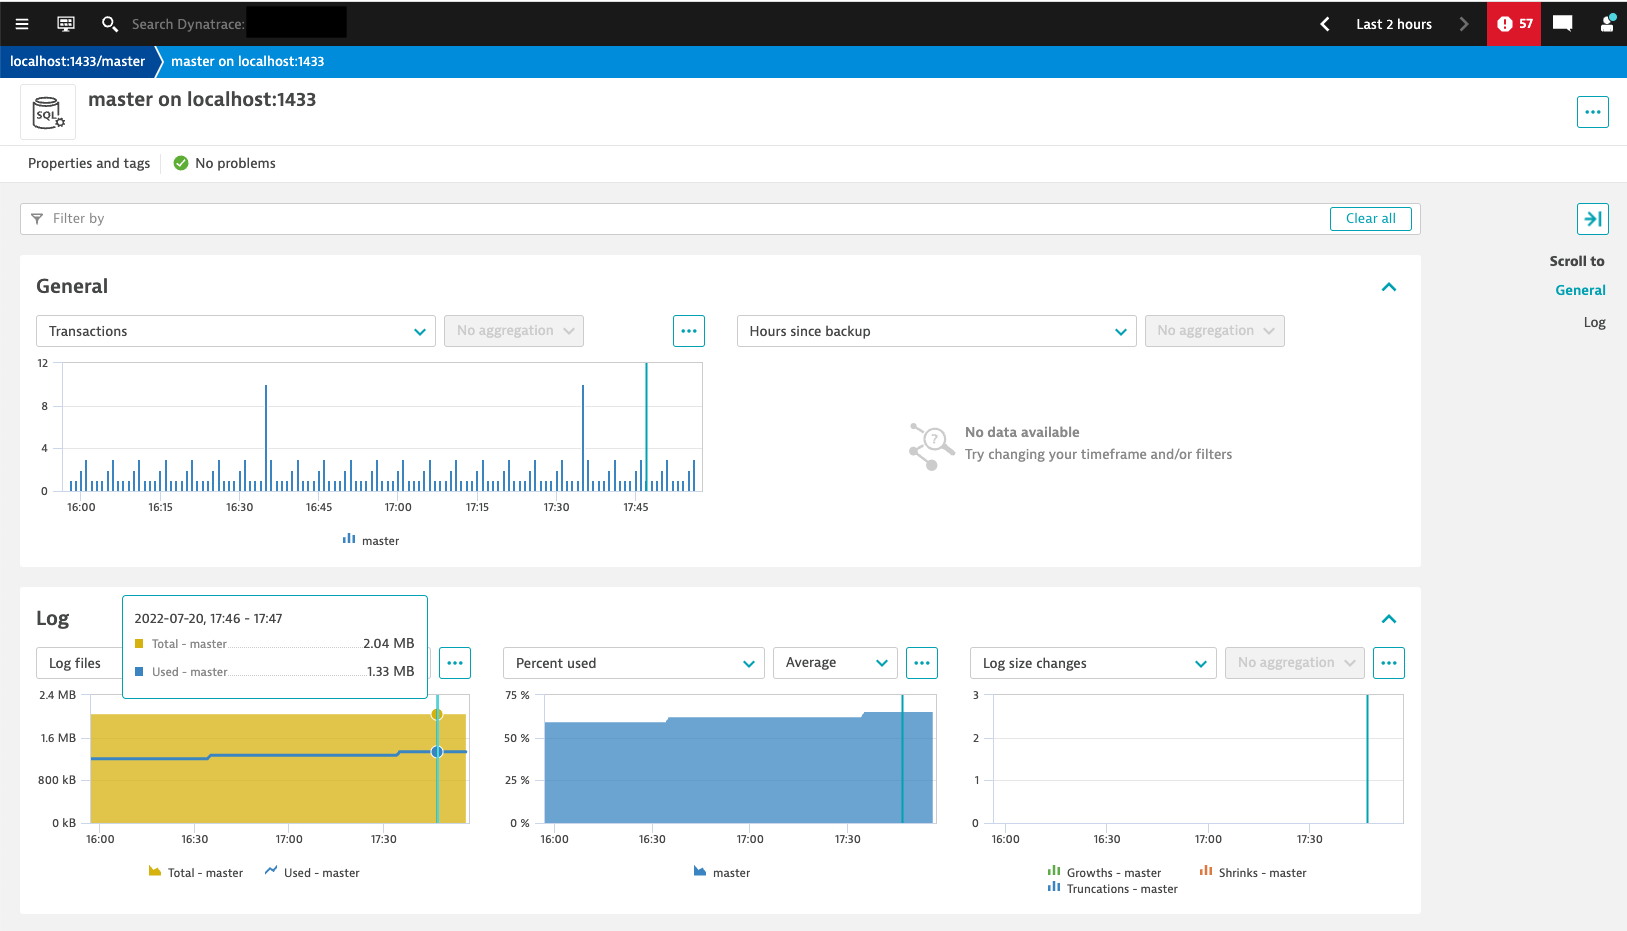Open the Dynatrace navigation menu
Viewport: 1627px width, 931px height.
coord(21,23)
